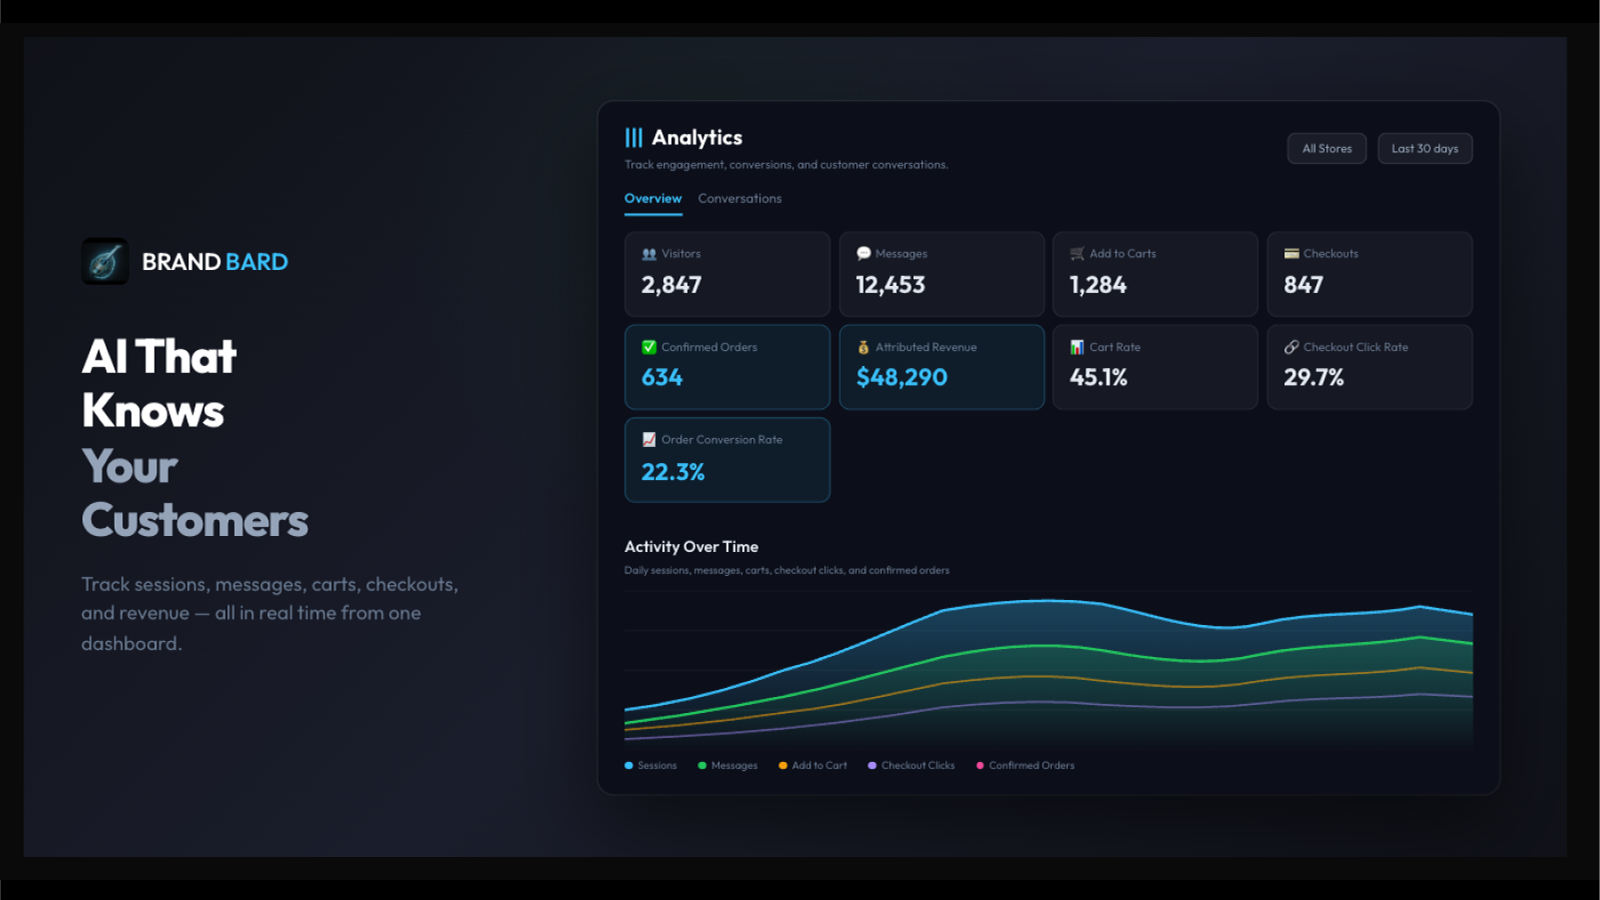Screen dimensions: 1600x900
Task: Click the Visitors people icon
Action: click(x=649, y=254)
